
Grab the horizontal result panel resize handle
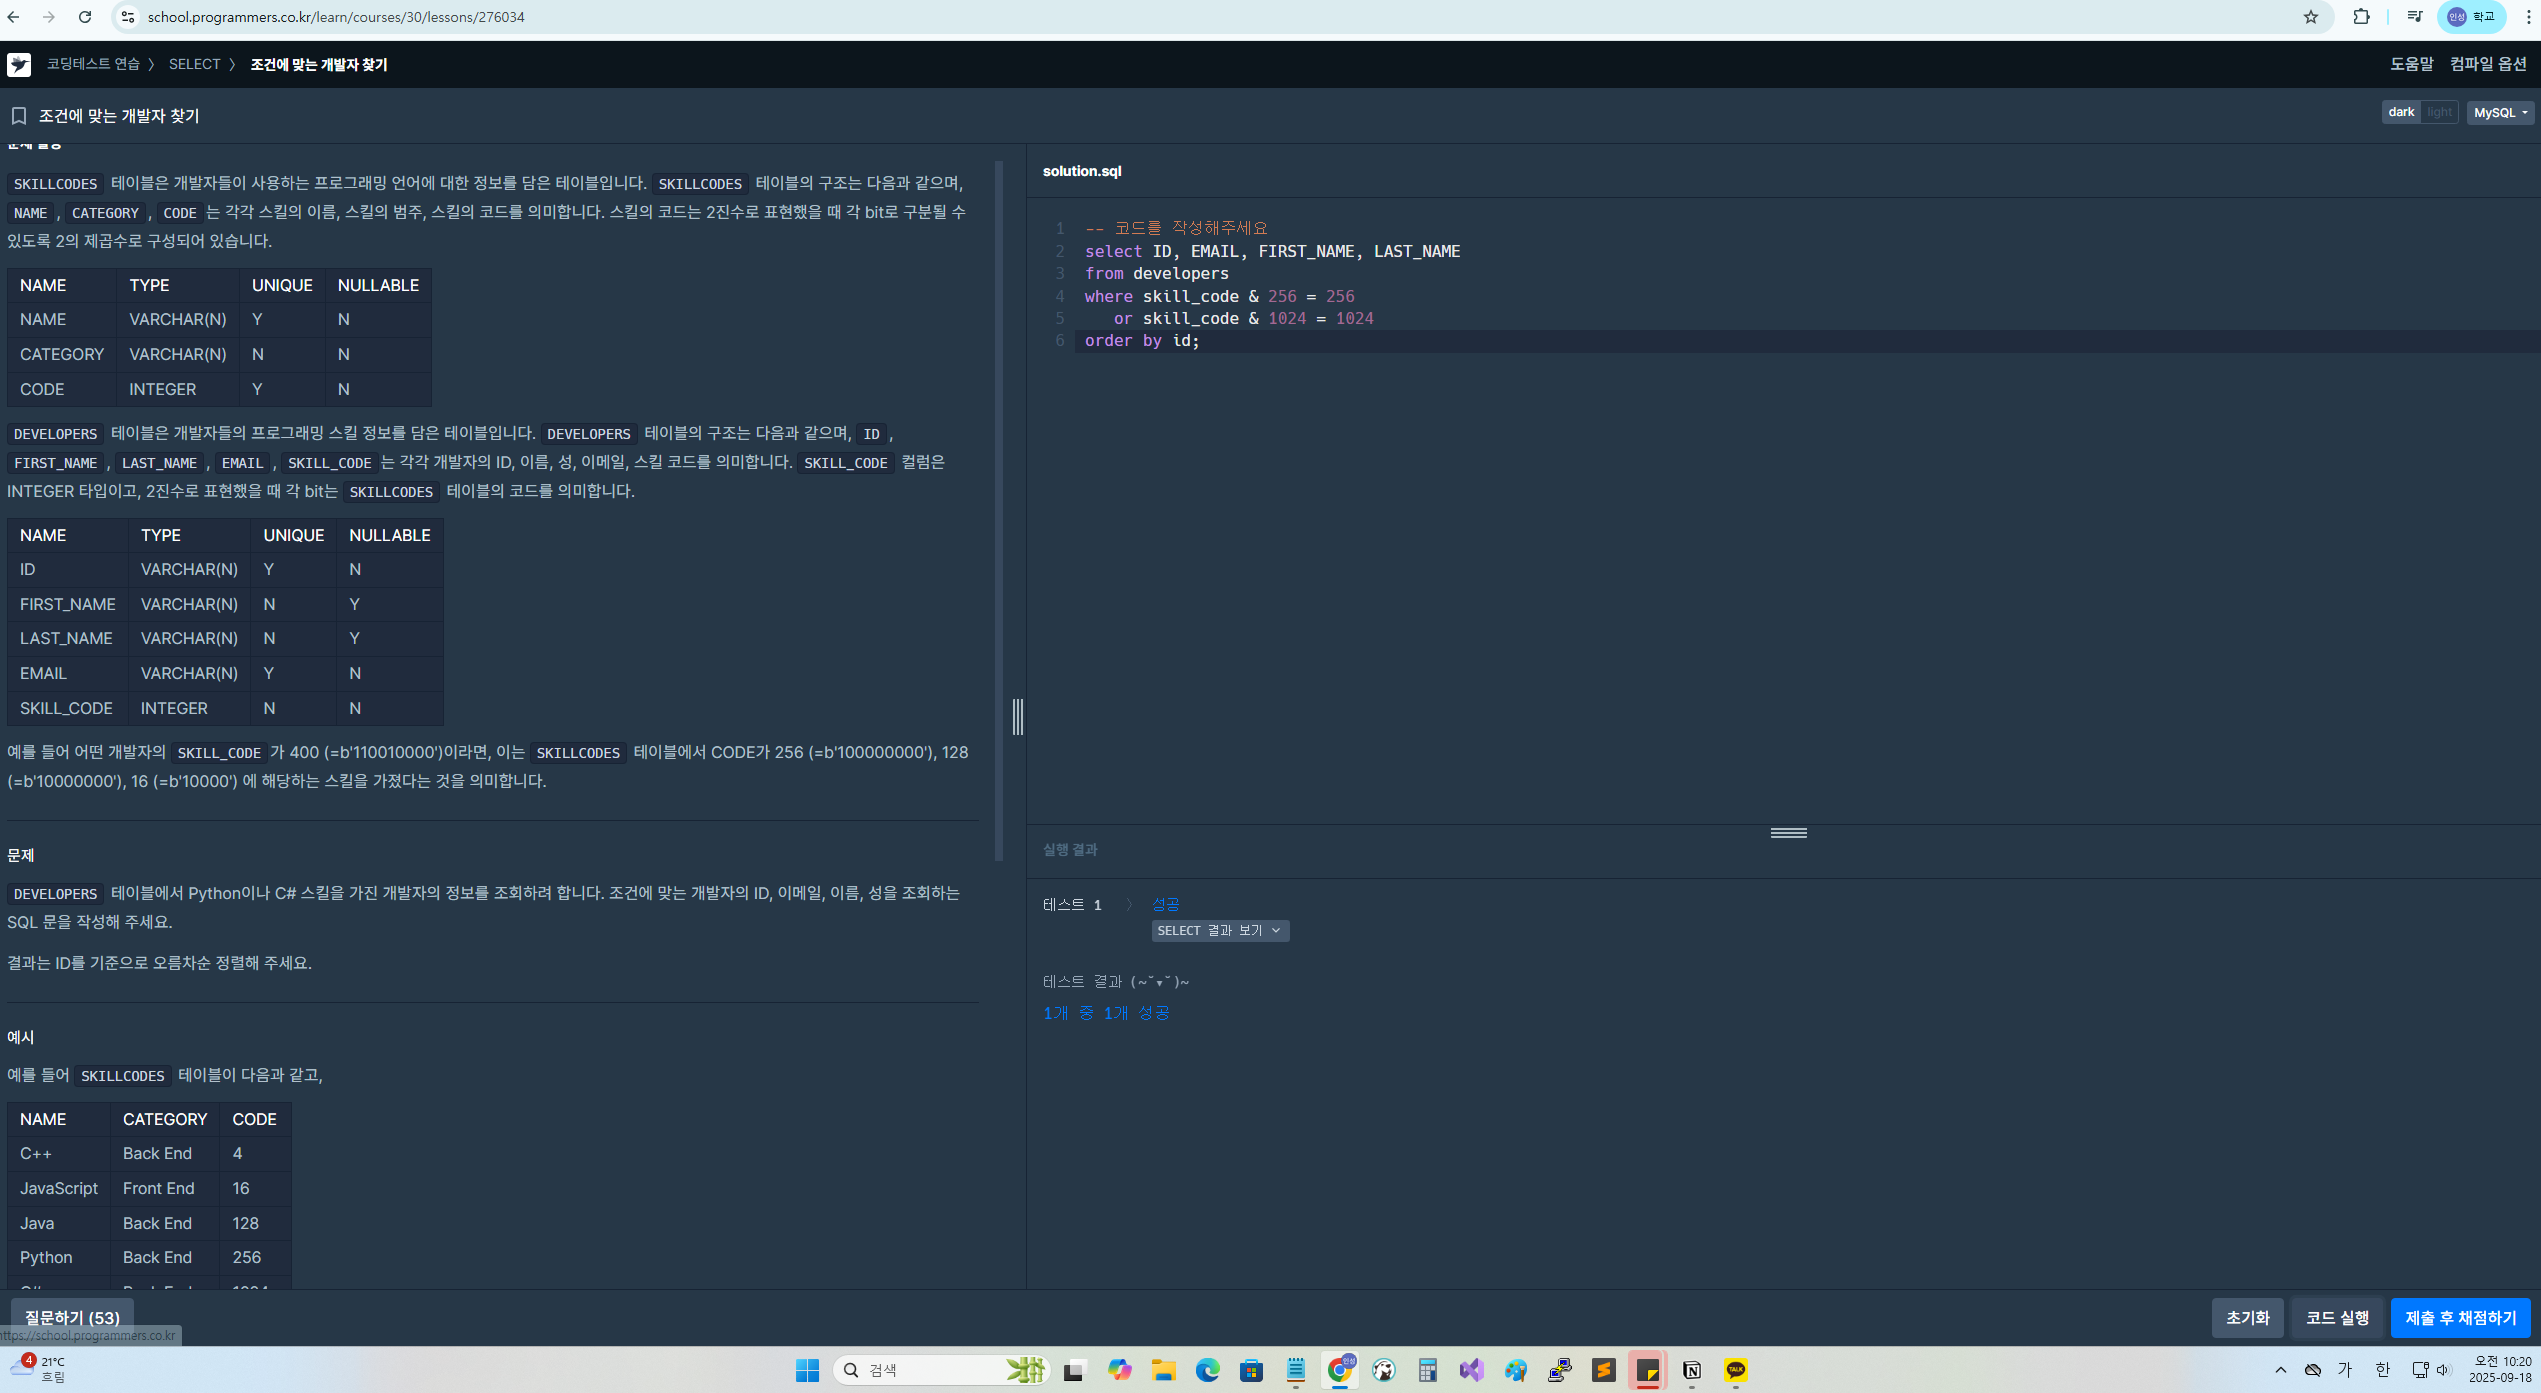click(x=1788, y=833)
